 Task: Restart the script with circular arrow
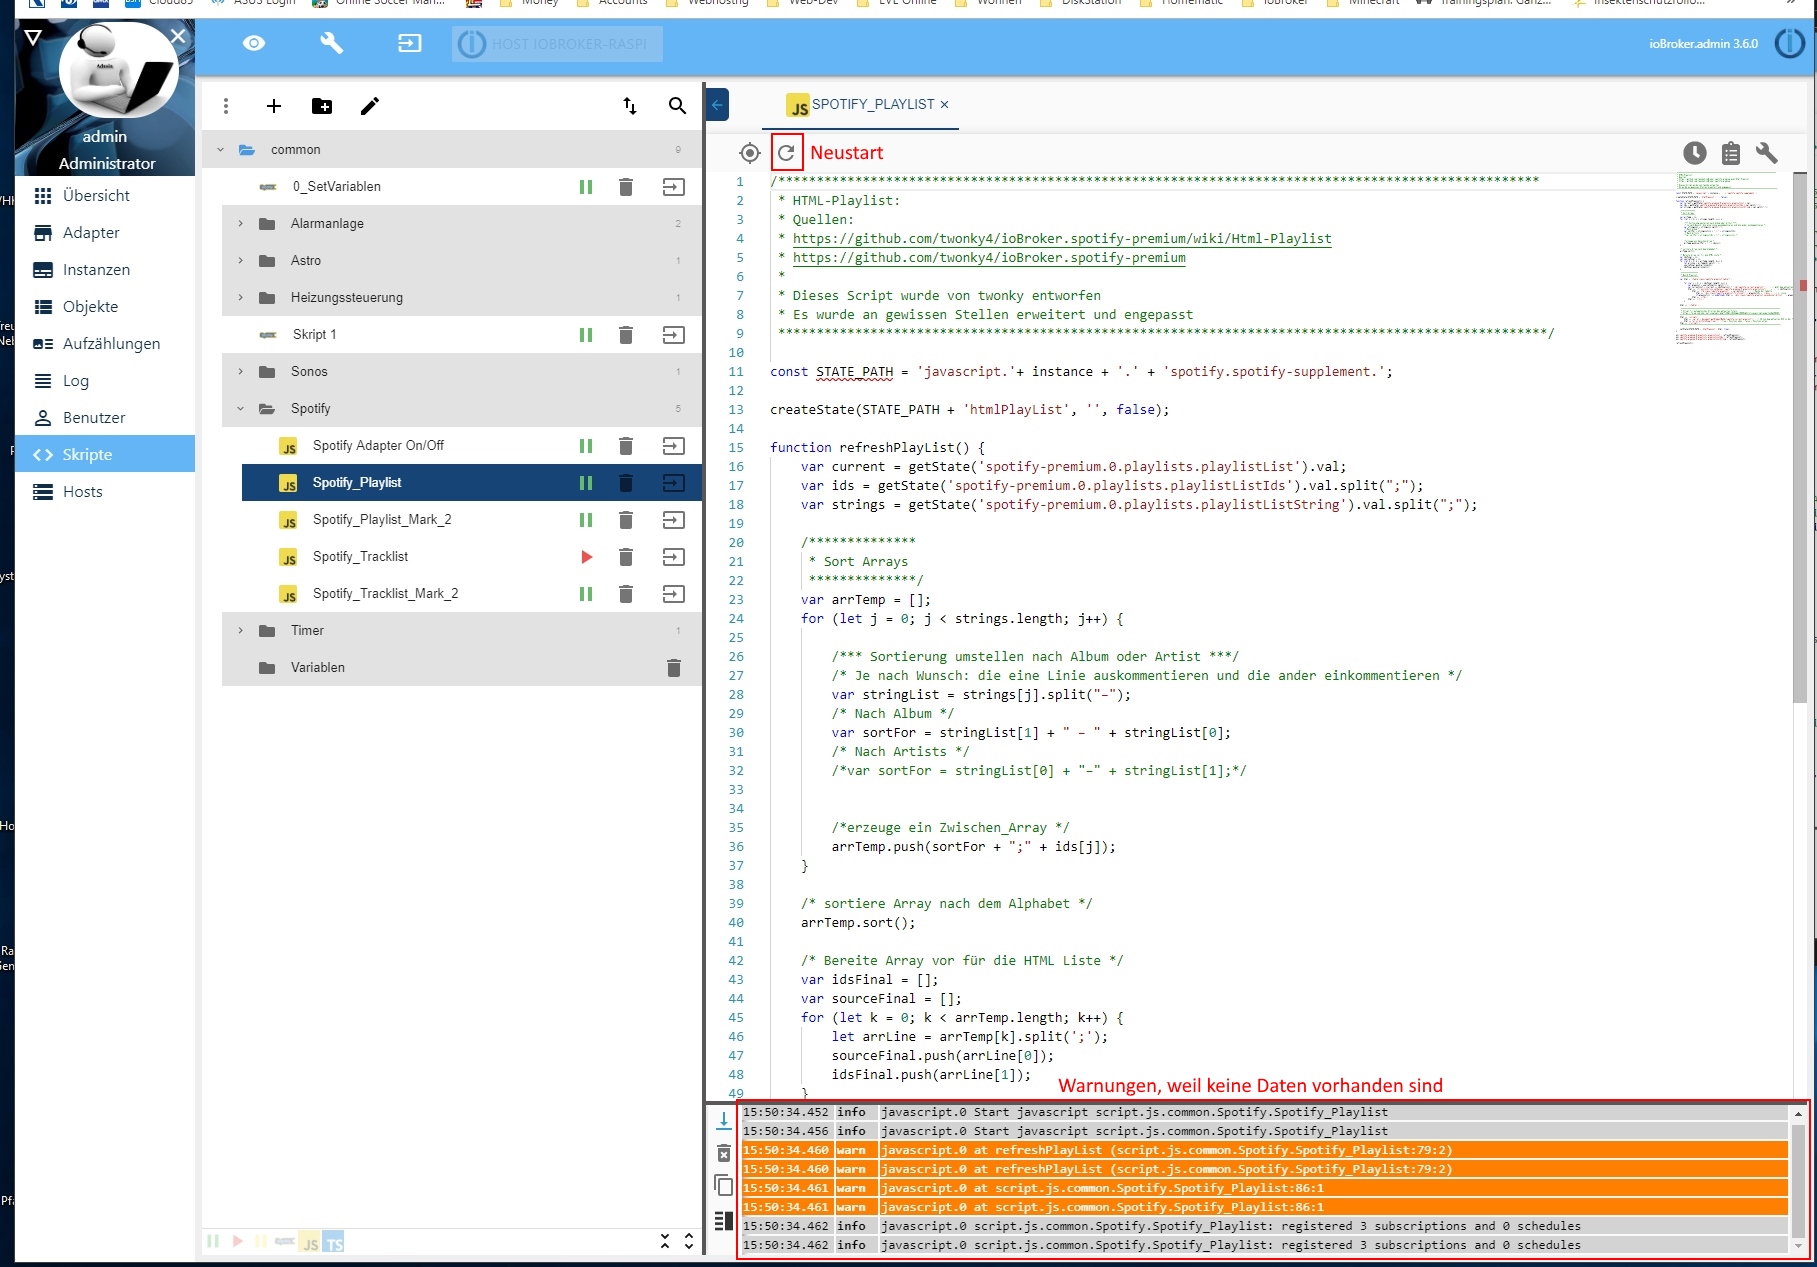tap(787, 153)
